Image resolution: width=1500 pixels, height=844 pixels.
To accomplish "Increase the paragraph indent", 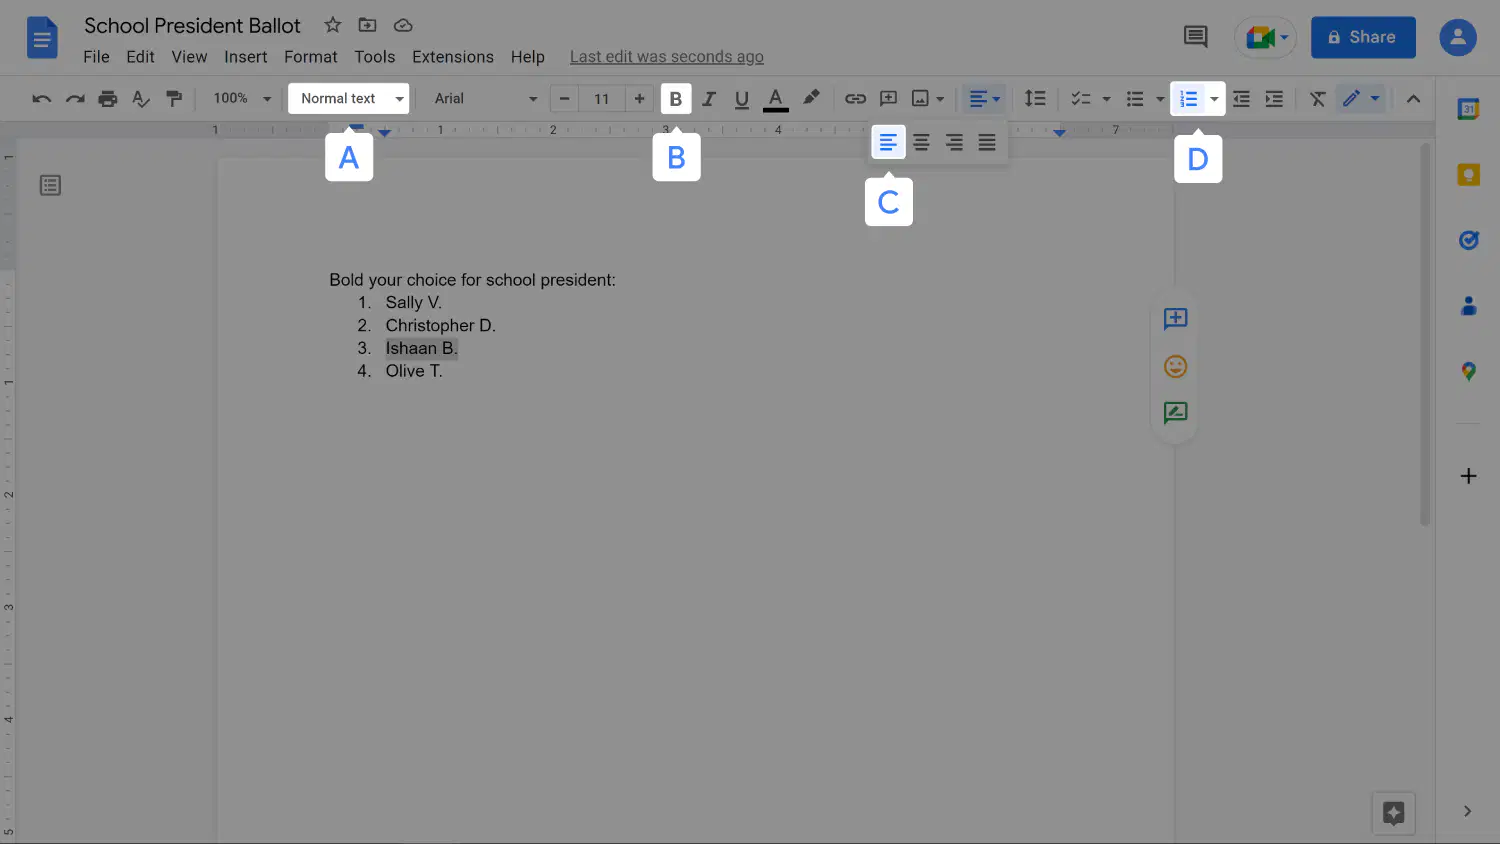I will 1274,99.
